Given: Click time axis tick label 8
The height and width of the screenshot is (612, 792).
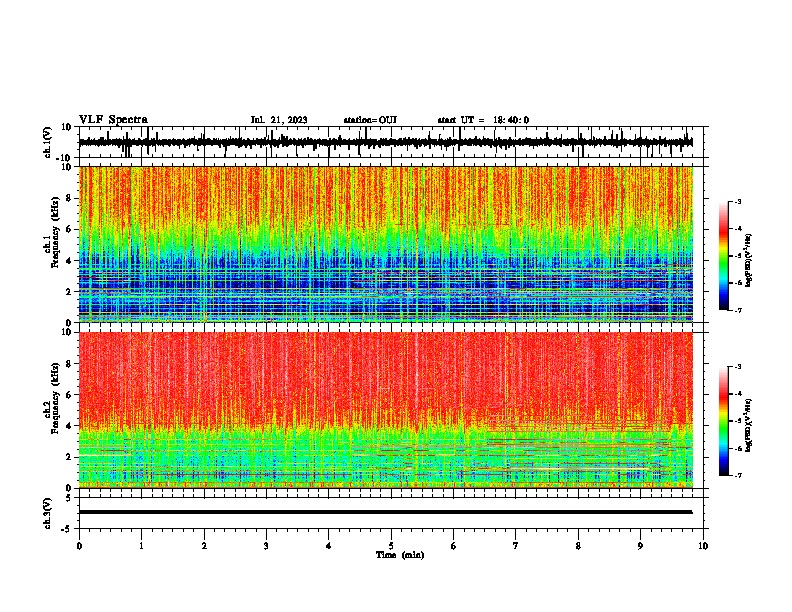Looking at the screenshot, I should tap(578, 546).
